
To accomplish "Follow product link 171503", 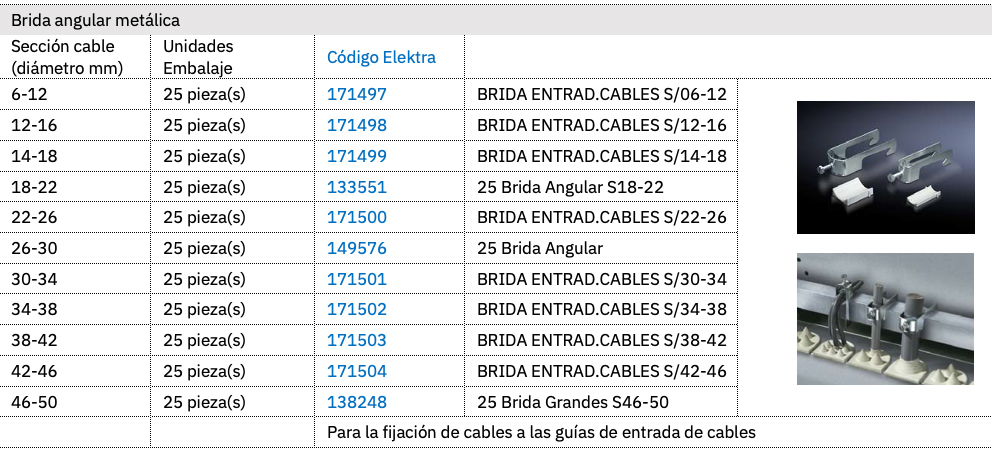I will click(356, 341).
